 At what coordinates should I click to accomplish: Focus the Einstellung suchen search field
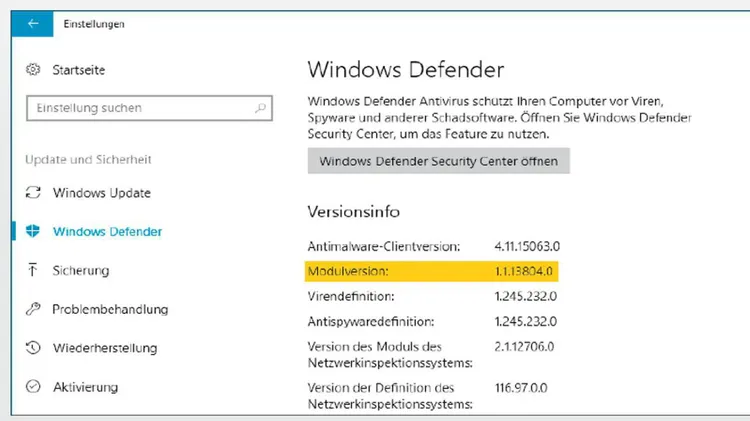[149, 108]
